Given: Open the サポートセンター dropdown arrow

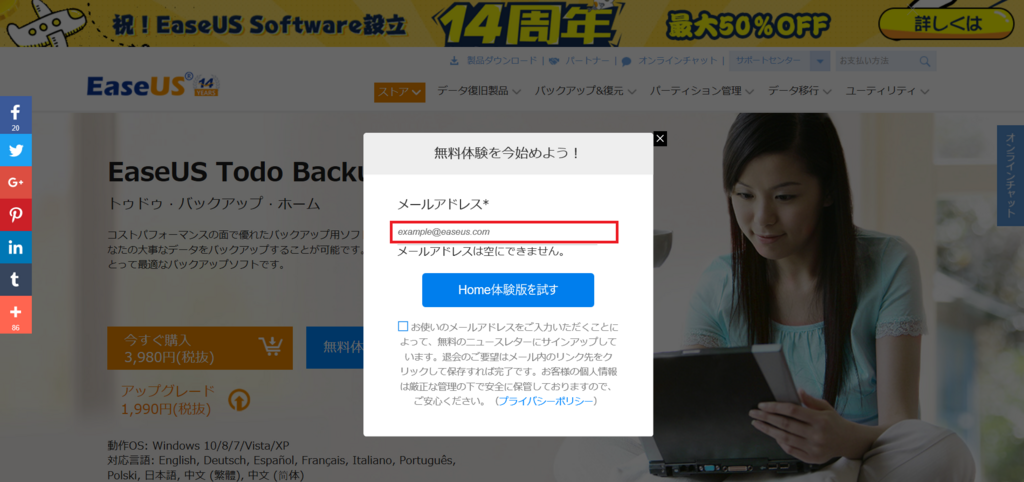Looking at the screenshot, I should (820, 61).
